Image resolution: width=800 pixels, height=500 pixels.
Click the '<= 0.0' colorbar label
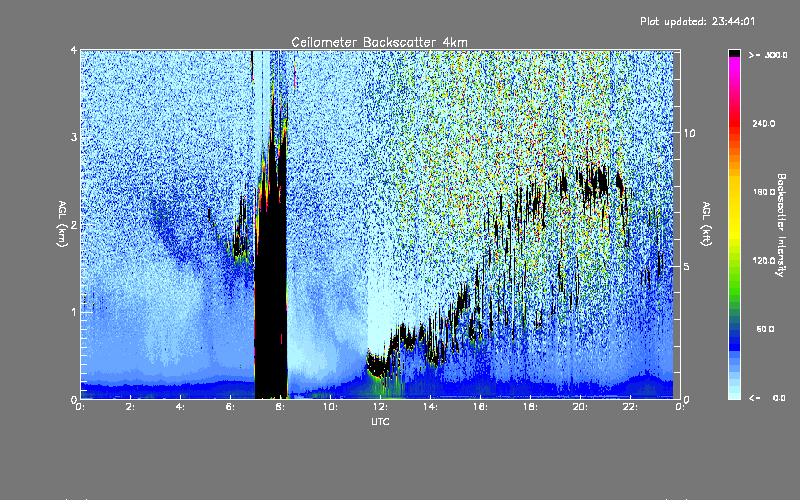(767, 398)
